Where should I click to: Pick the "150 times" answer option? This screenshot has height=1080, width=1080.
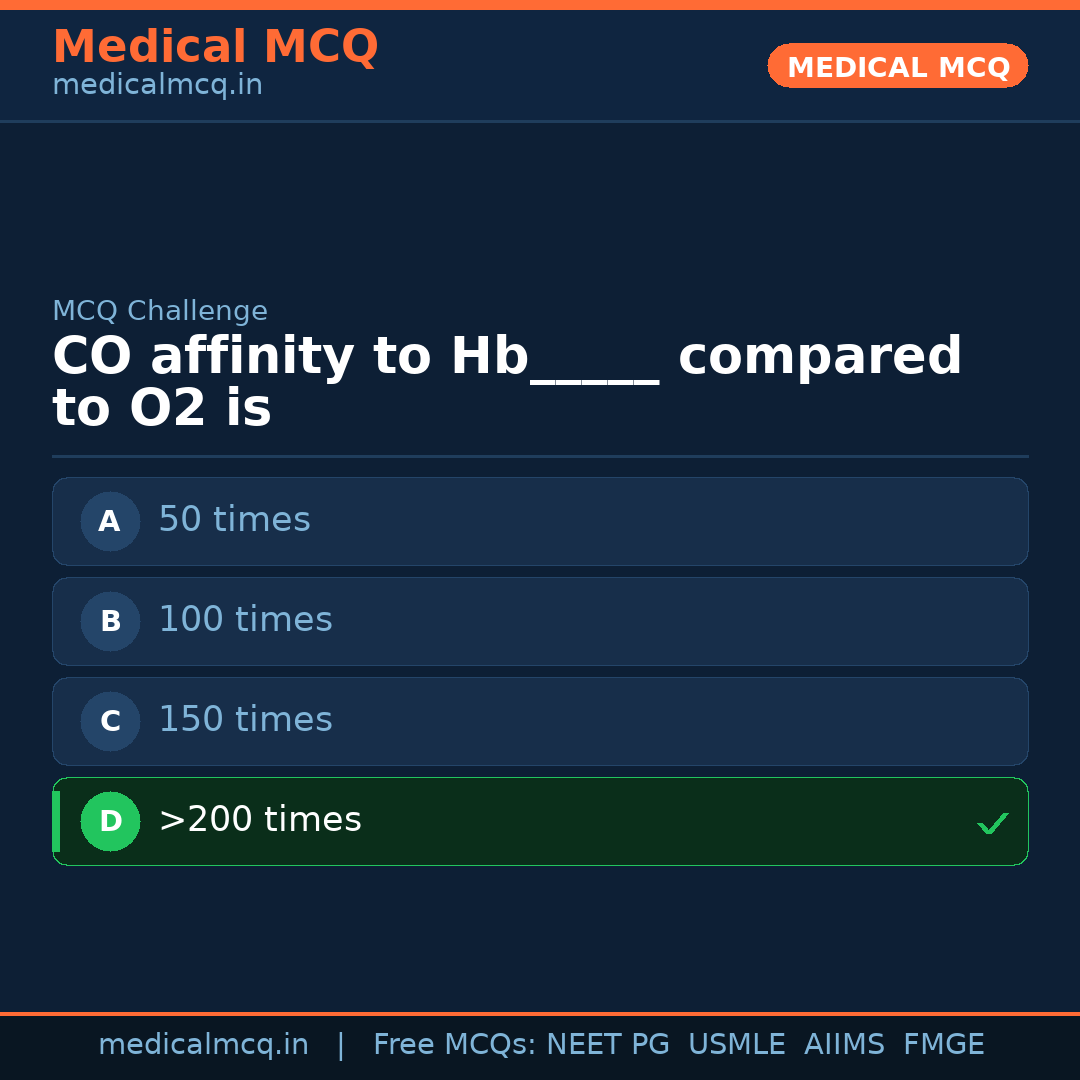point(540,721)
